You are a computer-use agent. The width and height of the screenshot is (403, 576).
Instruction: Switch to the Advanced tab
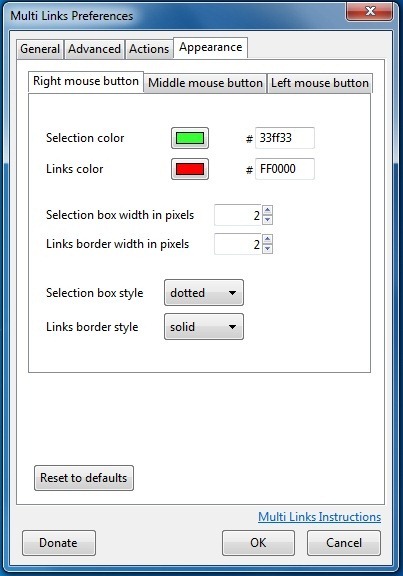coord(94,49)
